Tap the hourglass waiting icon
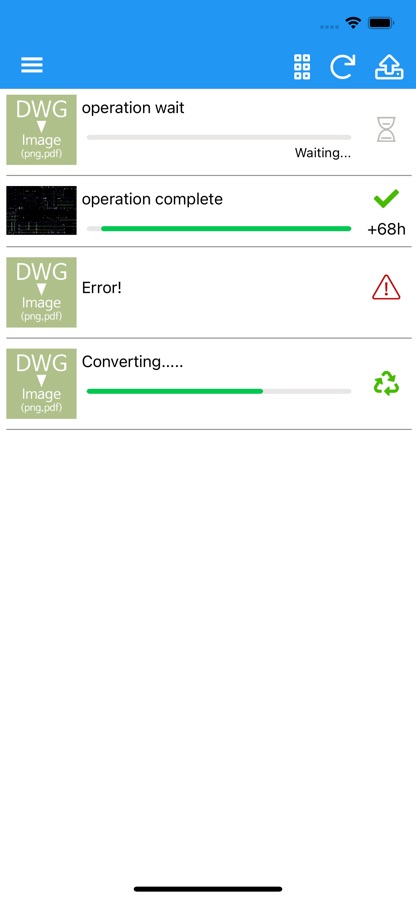 pyautogui.click(x=386, y=129)
